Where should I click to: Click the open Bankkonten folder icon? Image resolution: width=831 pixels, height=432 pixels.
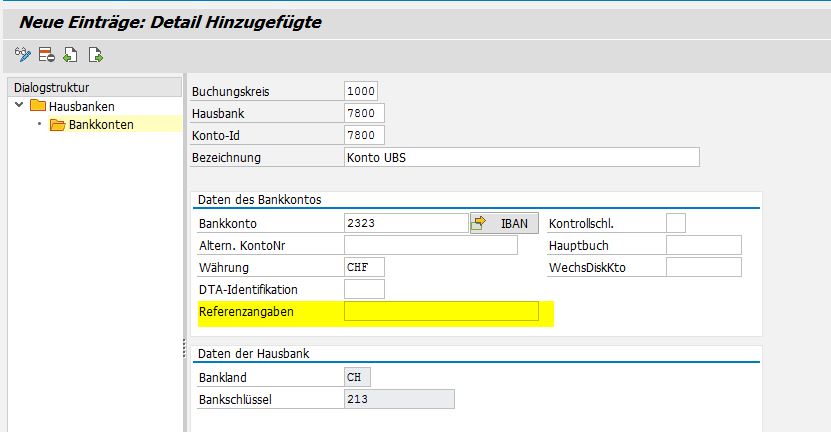pyautogui.click(x=57, y=125)
